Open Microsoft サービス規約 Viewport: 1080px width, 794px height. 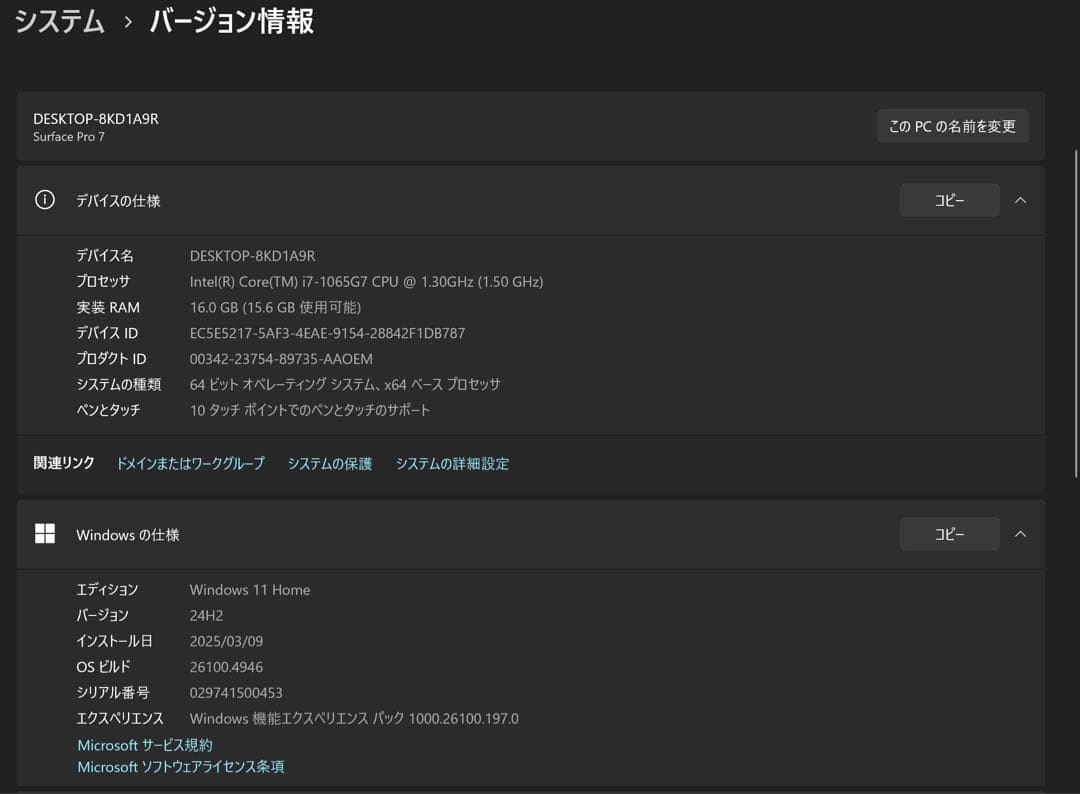(144, 745)
